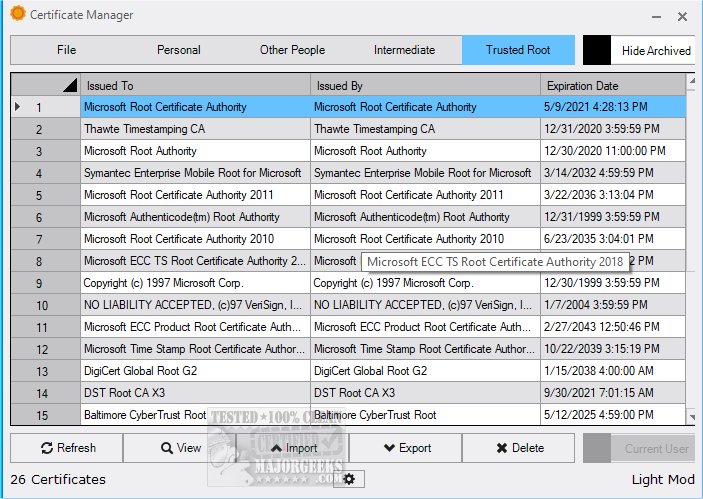Select Issued To 'Microsoft Root Certificate Authority 2011'
This screenshot has height=499, width=703.
[195, 195]
